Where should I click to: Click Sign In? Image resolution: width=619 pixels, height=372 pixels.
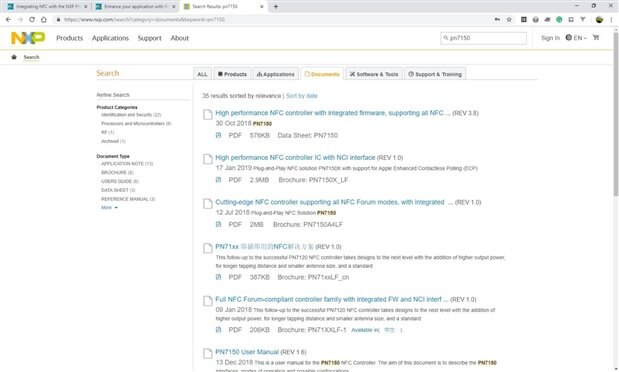(550, 38)
